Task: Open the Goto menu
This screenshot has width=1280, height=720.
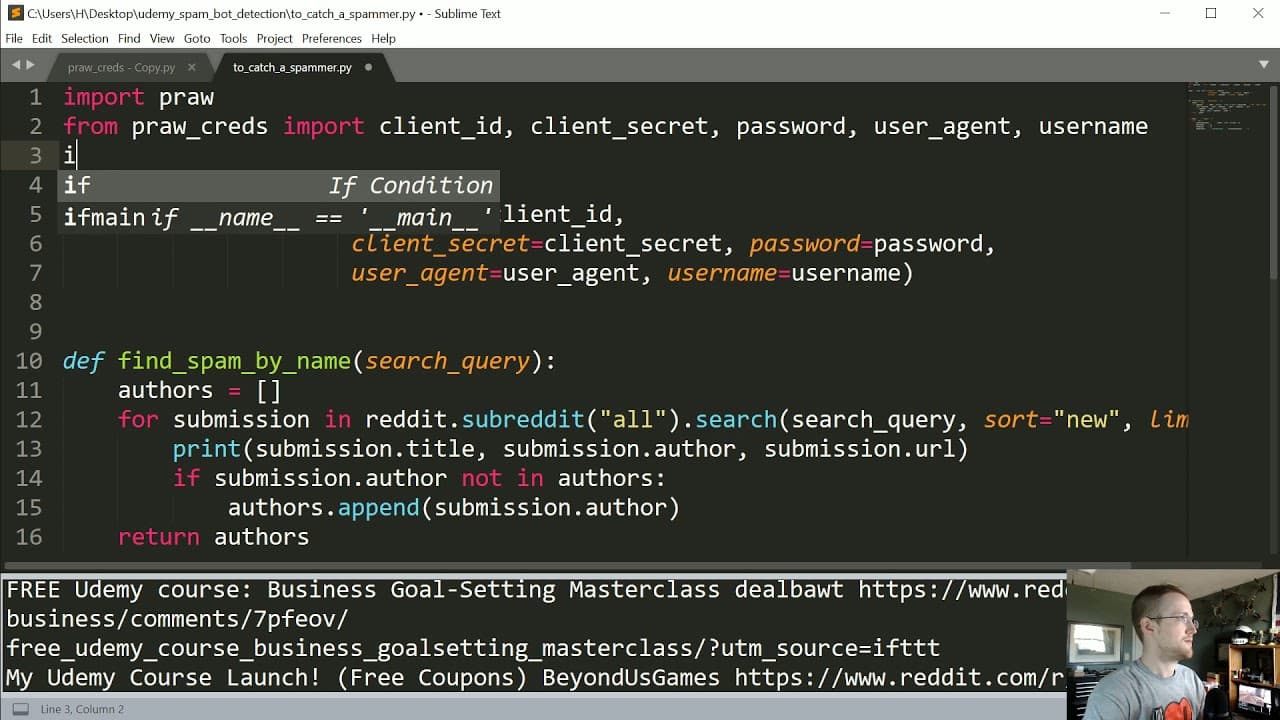Action: pos(197,38)
